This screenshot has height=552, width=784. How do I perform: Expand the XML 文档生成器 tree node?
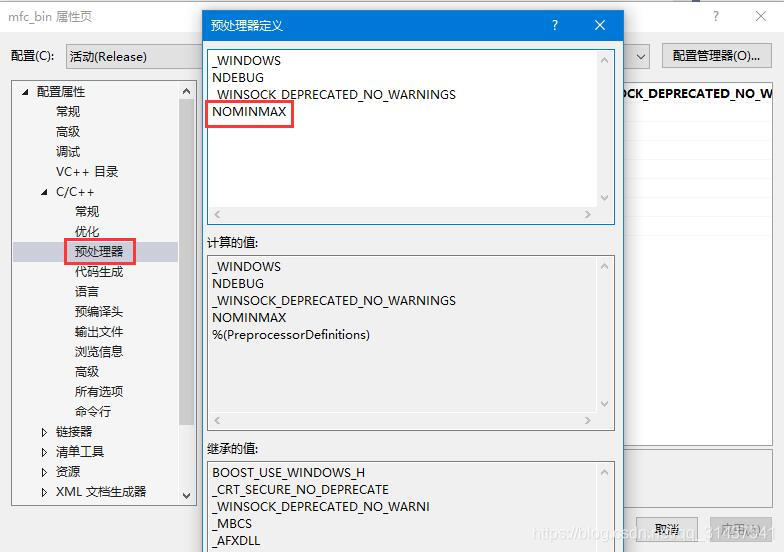pos(44,492)
